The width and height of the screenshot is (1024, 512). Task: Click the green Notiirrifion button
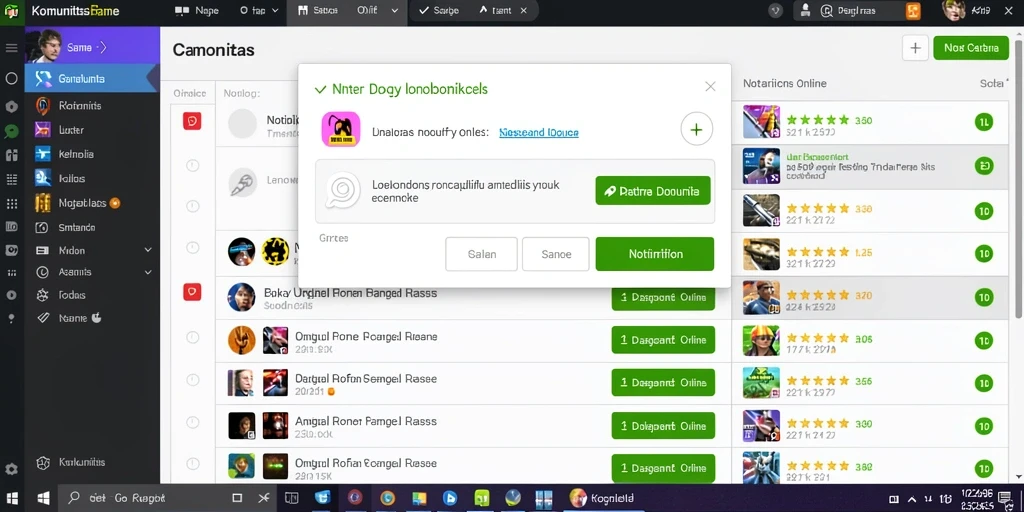654,254
